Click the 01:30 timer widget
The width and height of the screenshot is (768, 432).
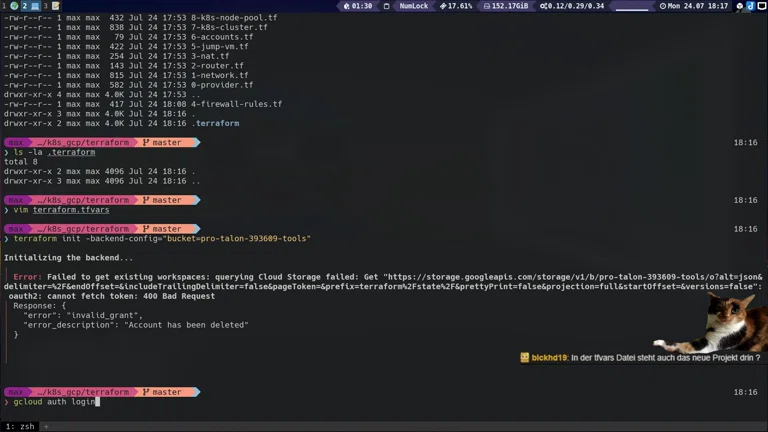(357, 6)
